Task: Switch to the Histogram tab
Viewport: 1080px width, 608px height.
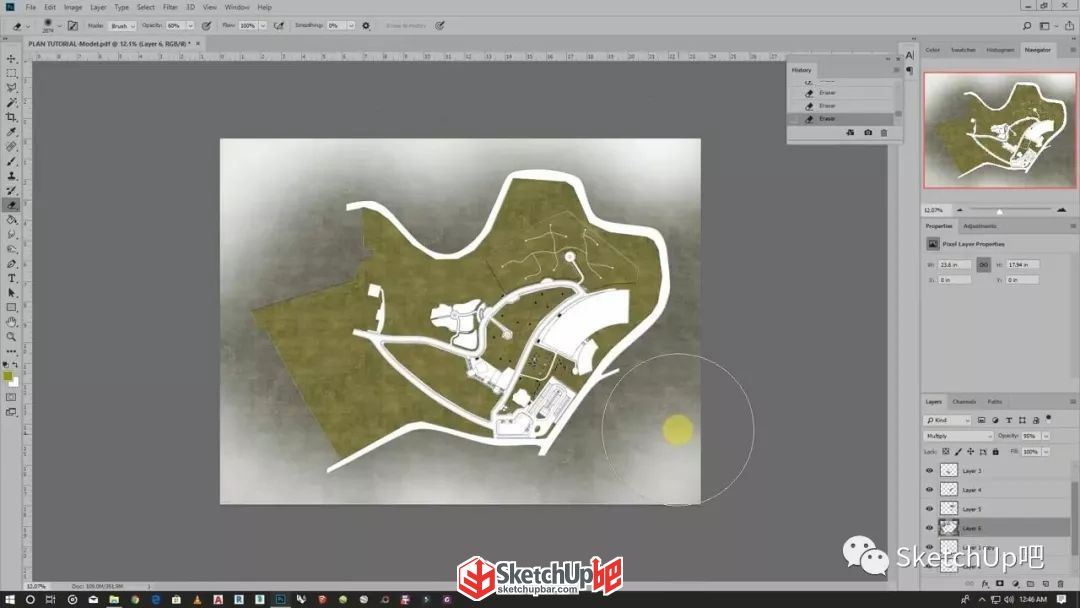Action: click(x=1000, y=50)
